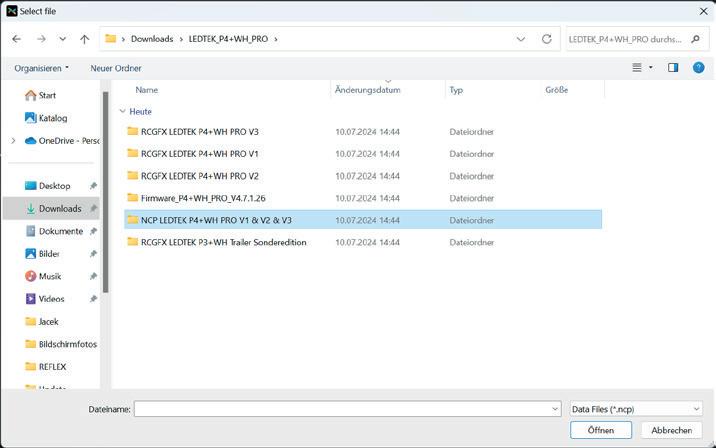Screen dimensions: 716x448
Task: Open Katalog in the navigation pane
Action: [x=46, y=118]
